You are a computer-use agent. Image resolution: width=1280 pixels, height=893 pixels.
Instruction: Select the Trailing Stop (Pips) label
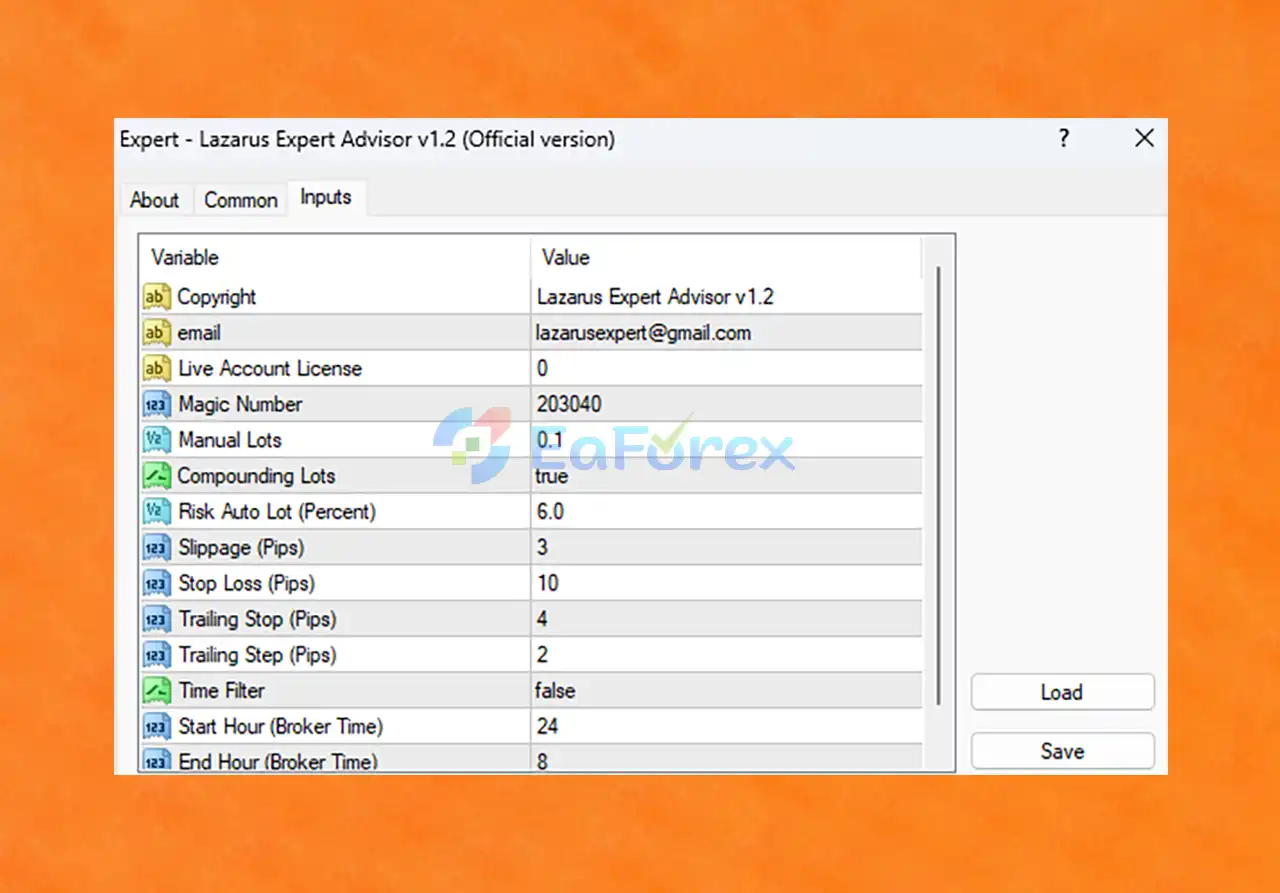click(x=257, y=619)
